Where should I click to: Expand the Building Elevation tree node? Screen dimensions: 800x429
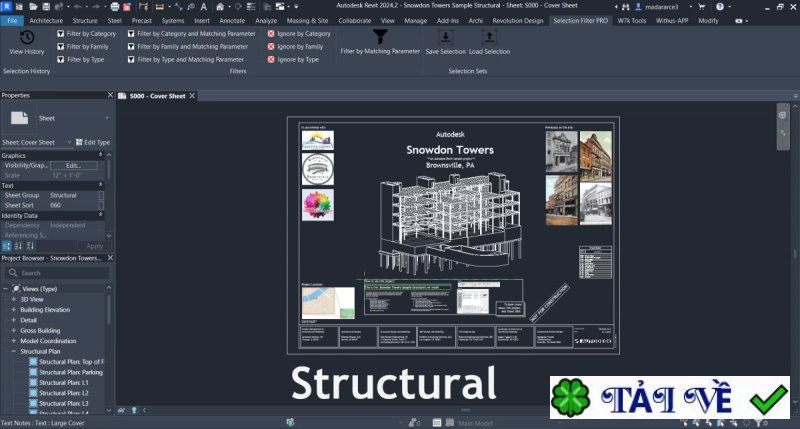point(14,310)
